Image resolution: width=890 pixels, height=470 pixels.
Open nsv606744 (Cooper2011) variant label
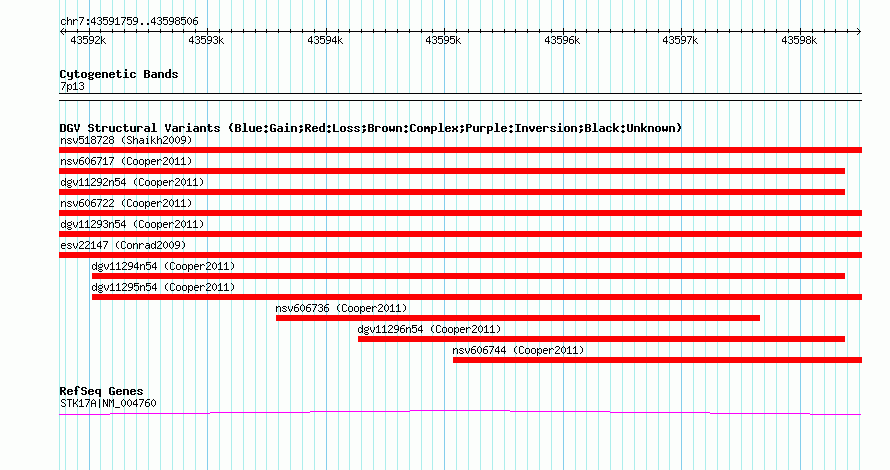point(518,350)
